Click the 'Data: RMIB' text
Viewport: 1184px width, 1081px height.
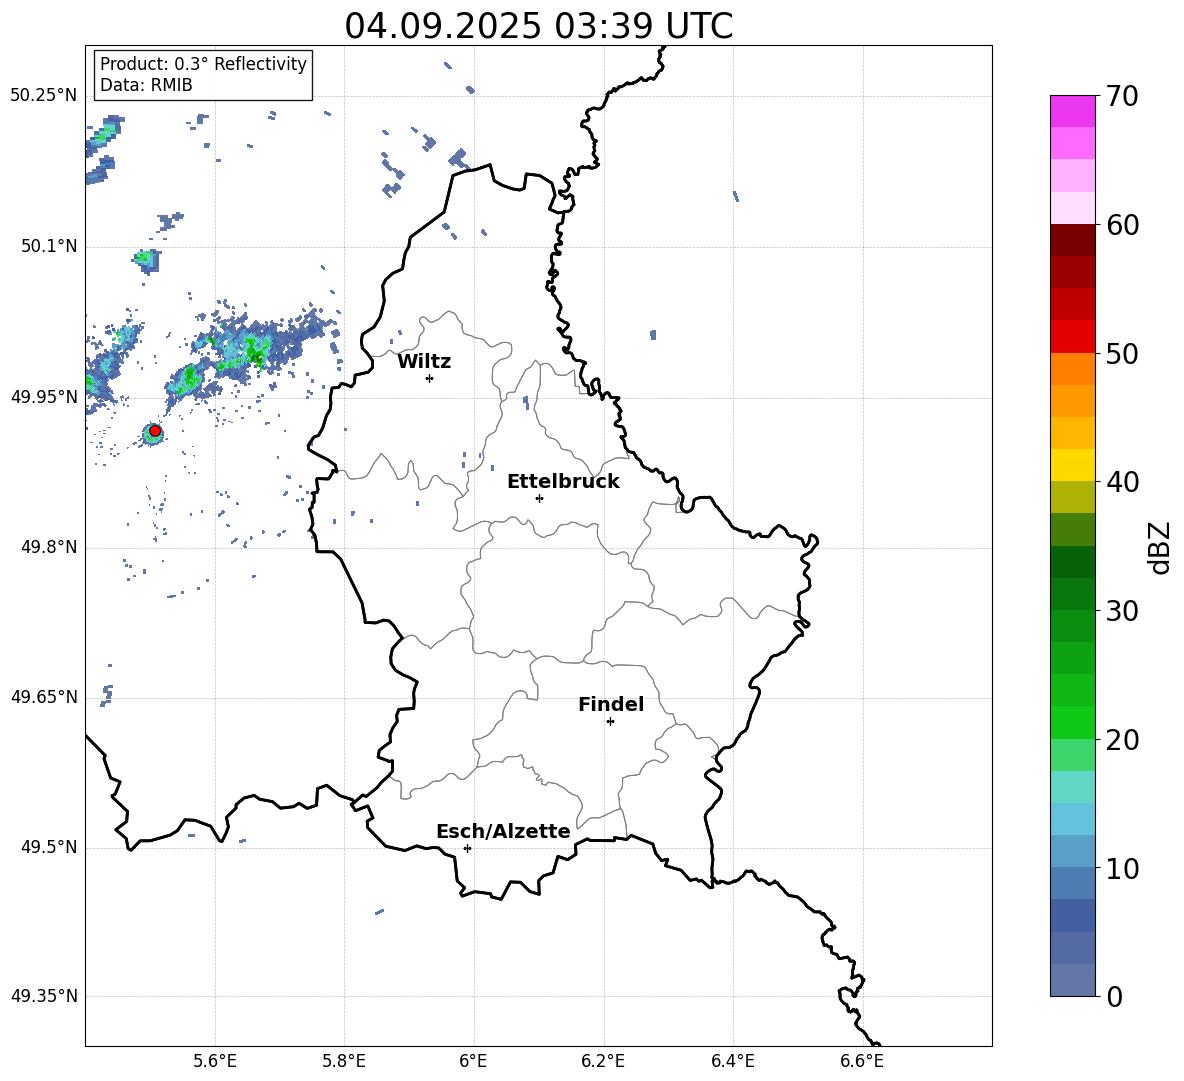[146, 85]
